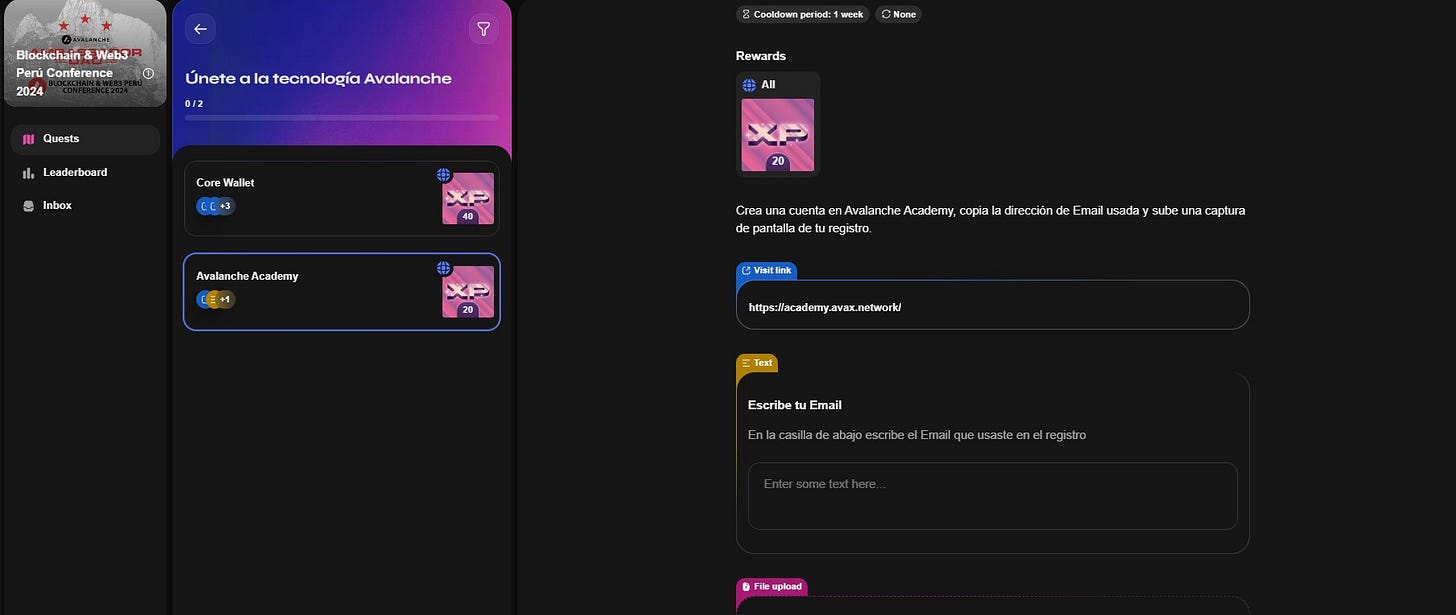Click the File upload tab label

pyautogui.click(x=772, y=586)
